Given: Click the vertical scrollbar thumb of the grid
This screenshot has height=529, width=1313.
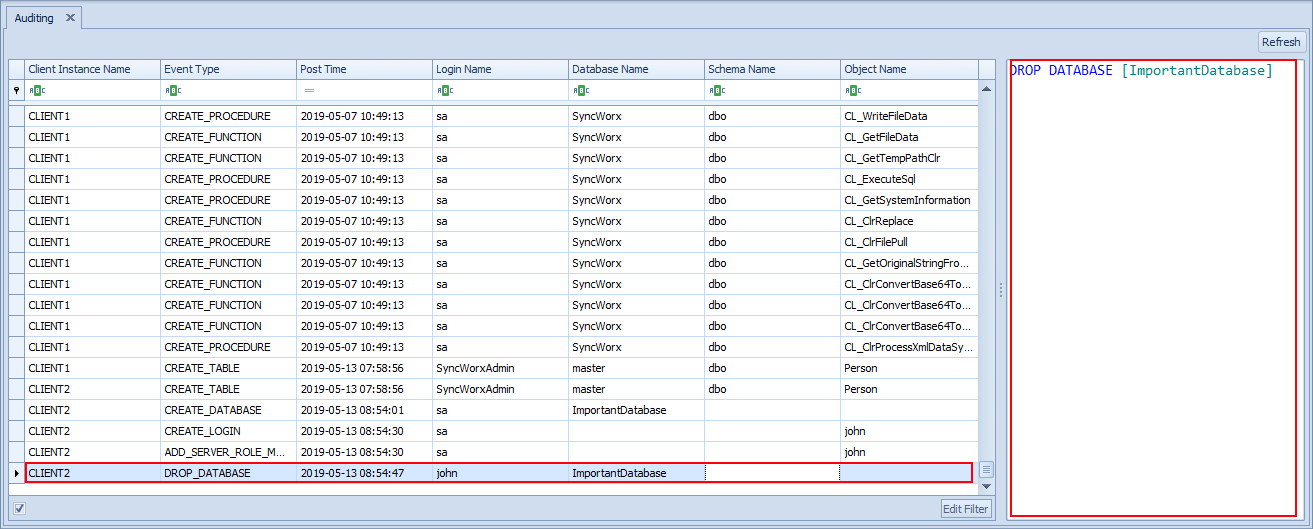Looking at the screenshot, I should click(x=986, y=469).
